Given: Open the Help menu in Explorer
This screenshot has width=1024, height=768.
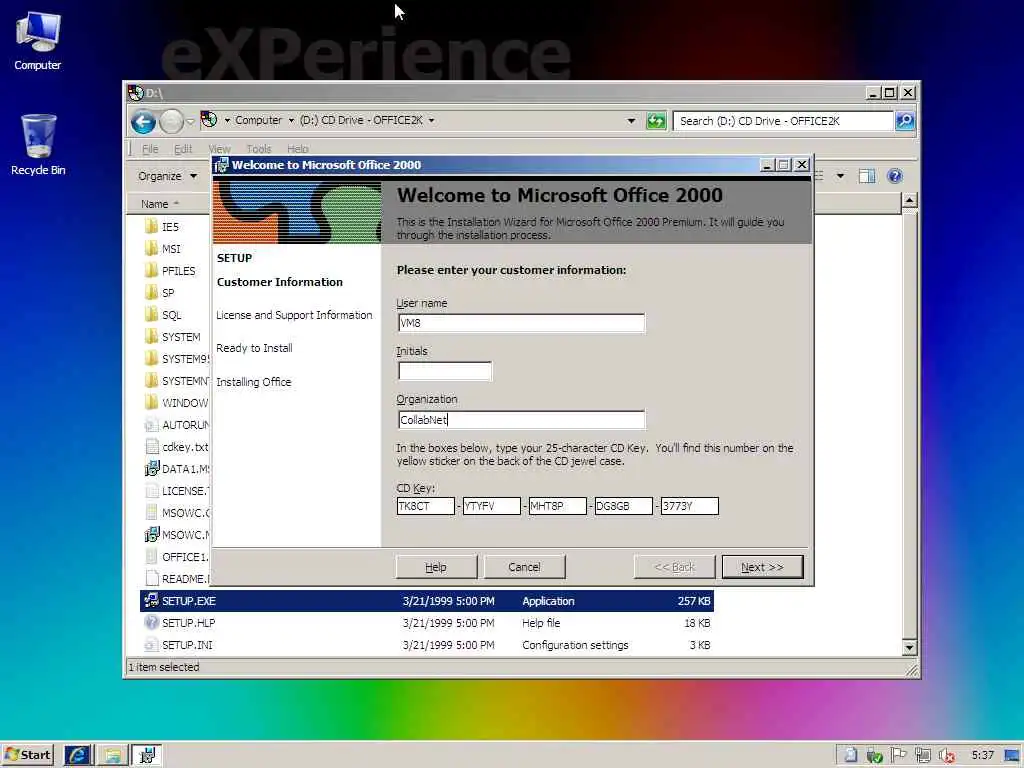Looking at the screenshot, I should coord(297,149).
